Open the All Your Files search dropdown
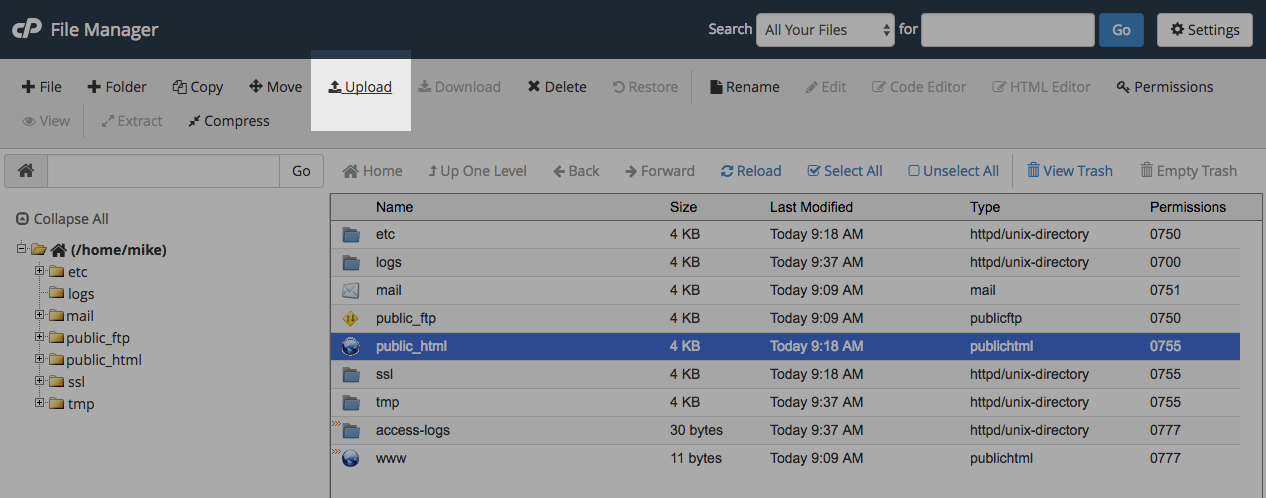 tap(825, 30)
